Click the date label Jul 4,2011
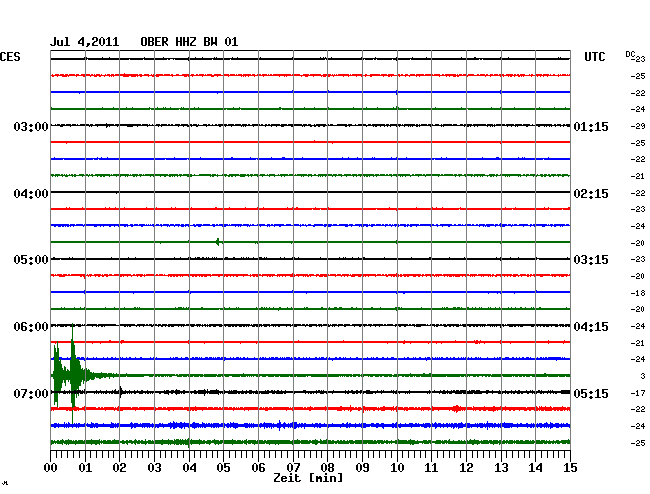Screen dimensions: 650x494 (x=85, y=42)
